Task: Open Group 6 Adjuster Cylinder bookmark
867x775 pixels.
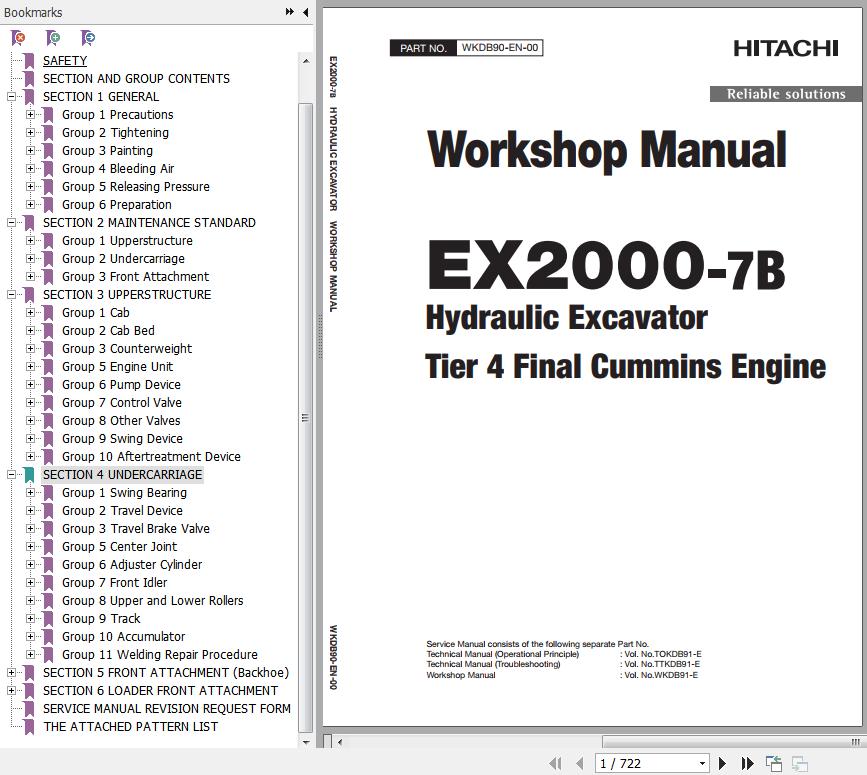Action: coord(132,564)
